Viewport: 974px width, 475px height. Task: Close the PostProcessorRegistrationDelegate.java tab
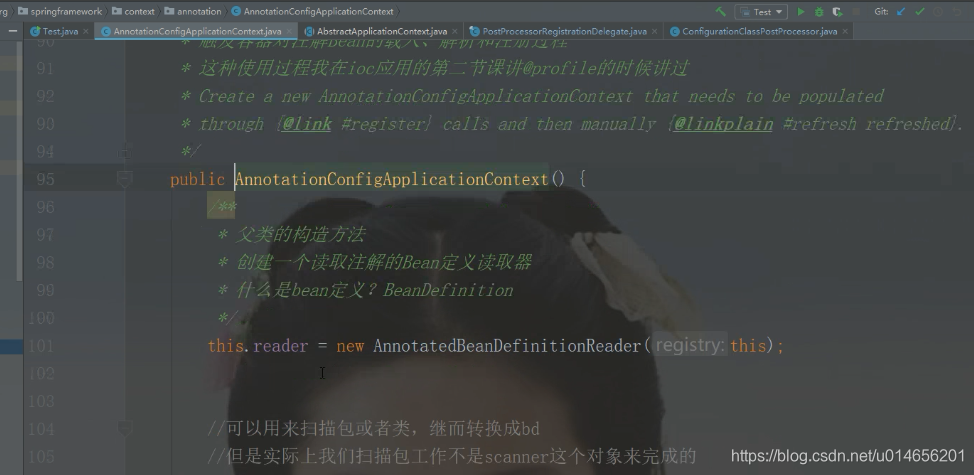point(655,31)
